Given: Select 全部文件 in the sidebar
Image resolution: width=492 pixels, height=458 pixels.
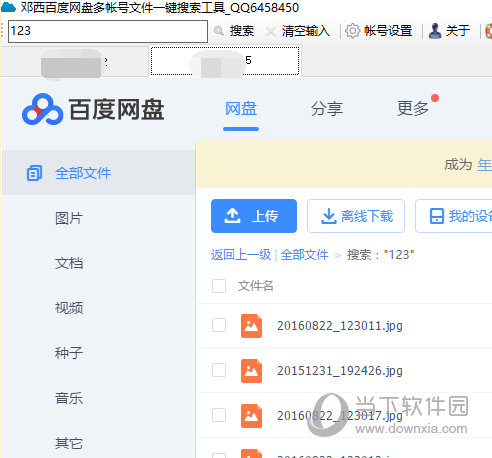Looking at the screenshot, I should [83, 173].
